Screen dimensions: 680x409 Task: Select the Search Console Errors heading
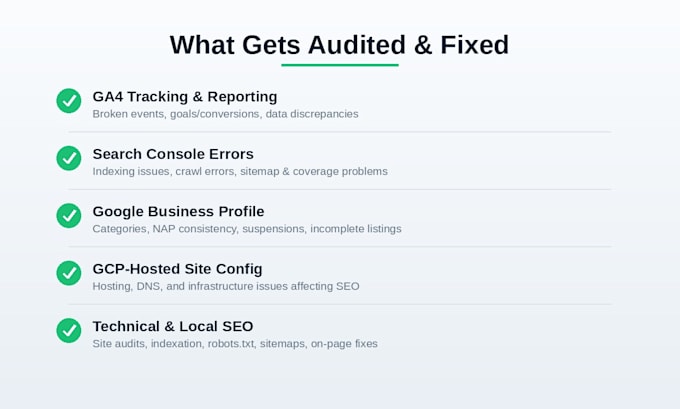[173, 154]
